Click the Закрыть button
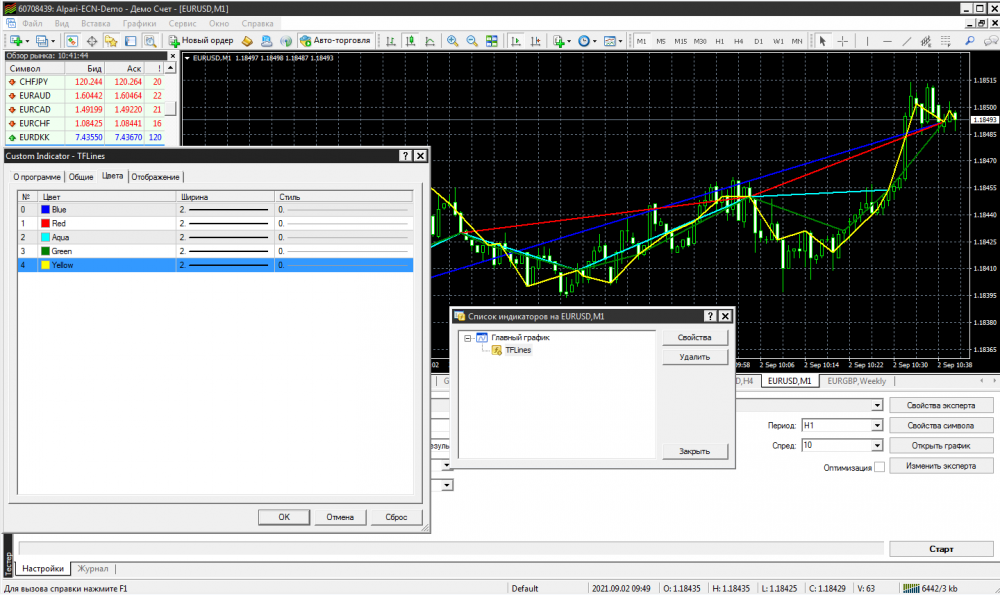Image resolution: width=1000 pixels, height=595 pixels. pyautogui.click(x=695, y=451)
